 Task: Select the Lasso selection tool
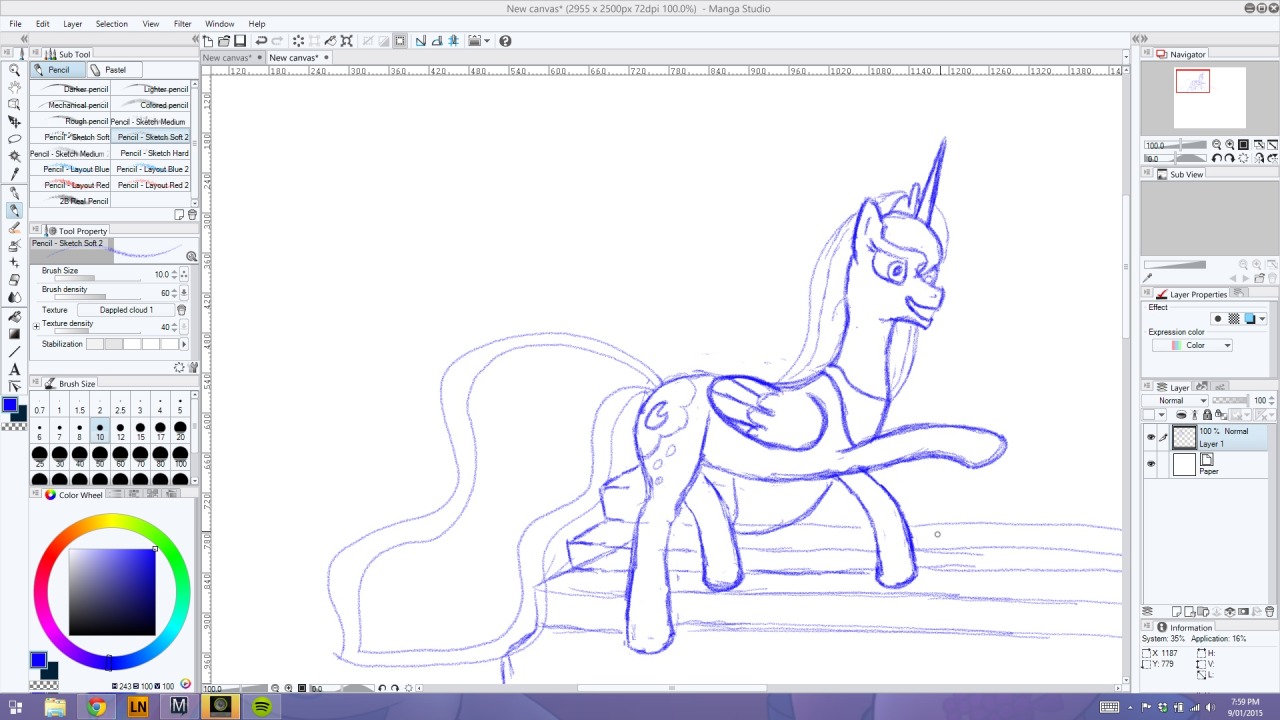click(x=14, y=139)
